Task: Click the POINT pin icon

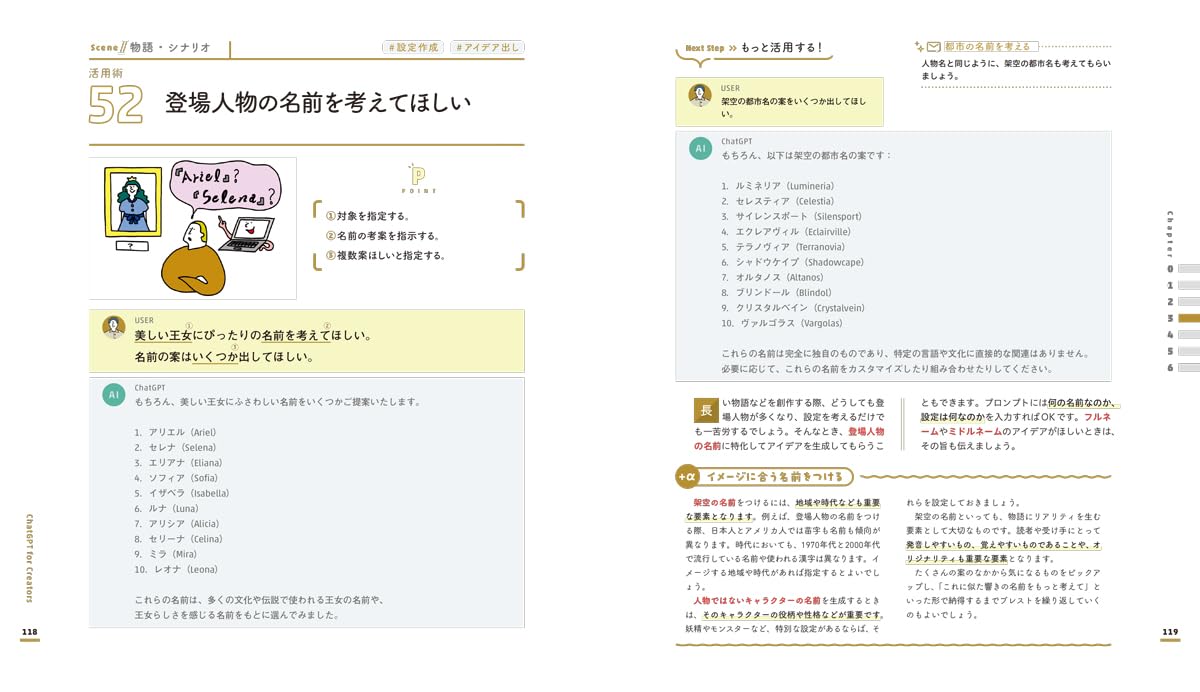Action: coord(417,174)
